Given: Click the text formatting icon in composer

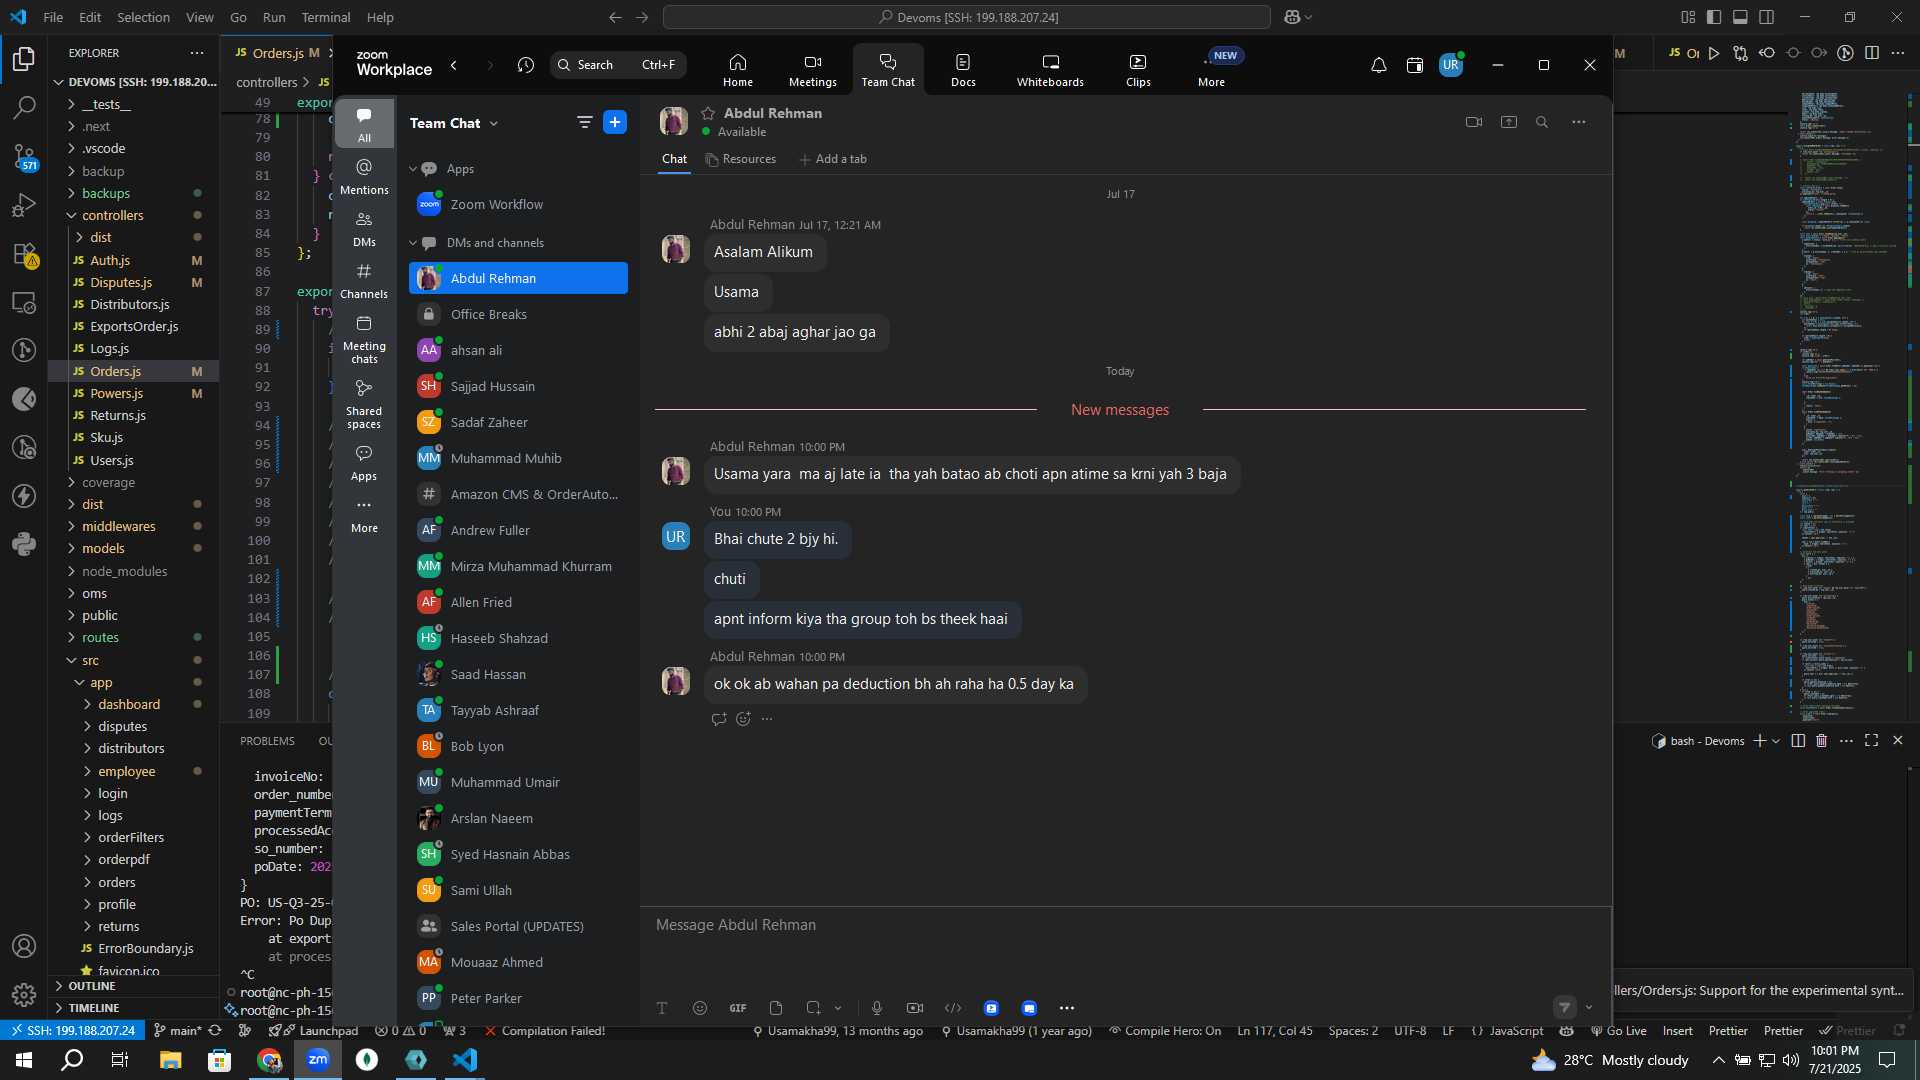Looking at the screenshot, I should 662,1008.
